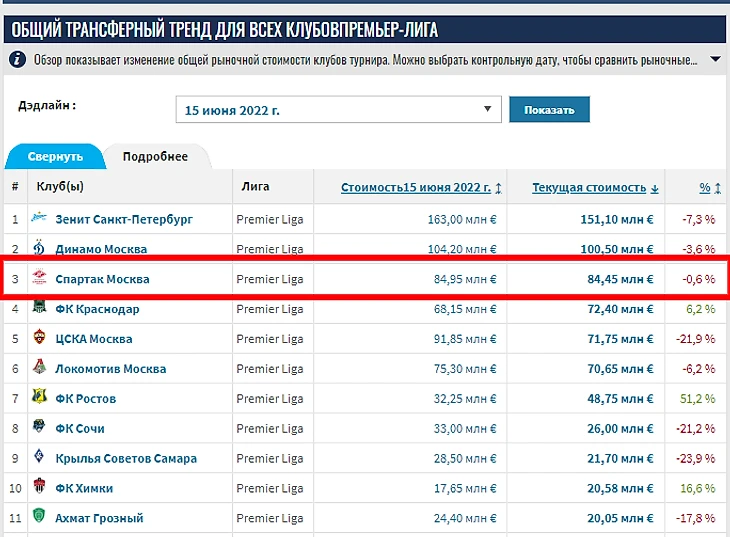Open the Ахмат Грозный club link
Image resolution: width=730 pixels, height=537 pixels.
tap(99, 518)
